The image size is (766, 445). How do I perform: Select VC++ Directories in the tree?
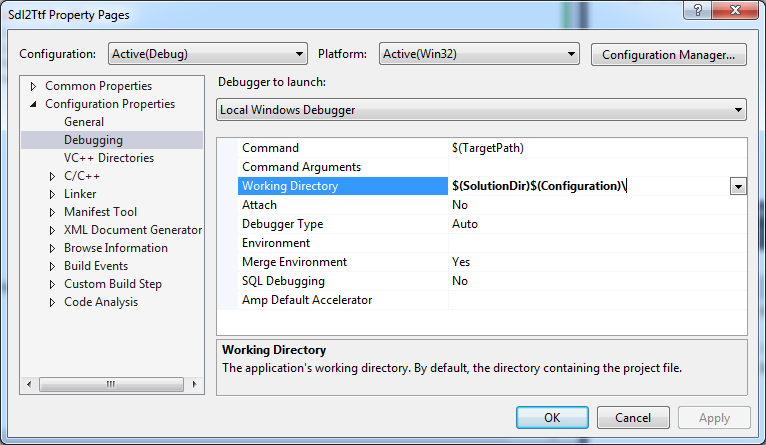point(109,158)
